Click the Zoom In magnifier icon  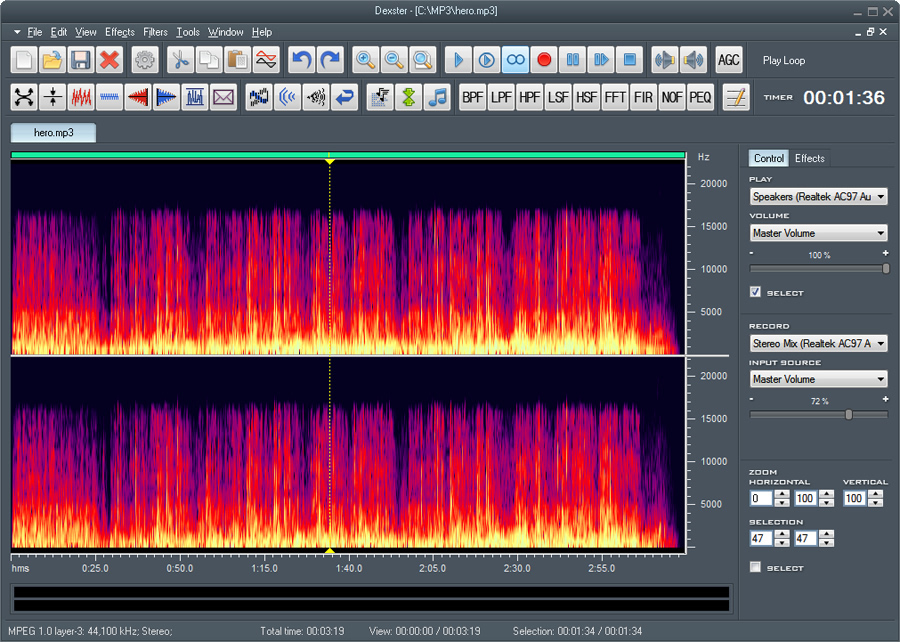[366, 60]
